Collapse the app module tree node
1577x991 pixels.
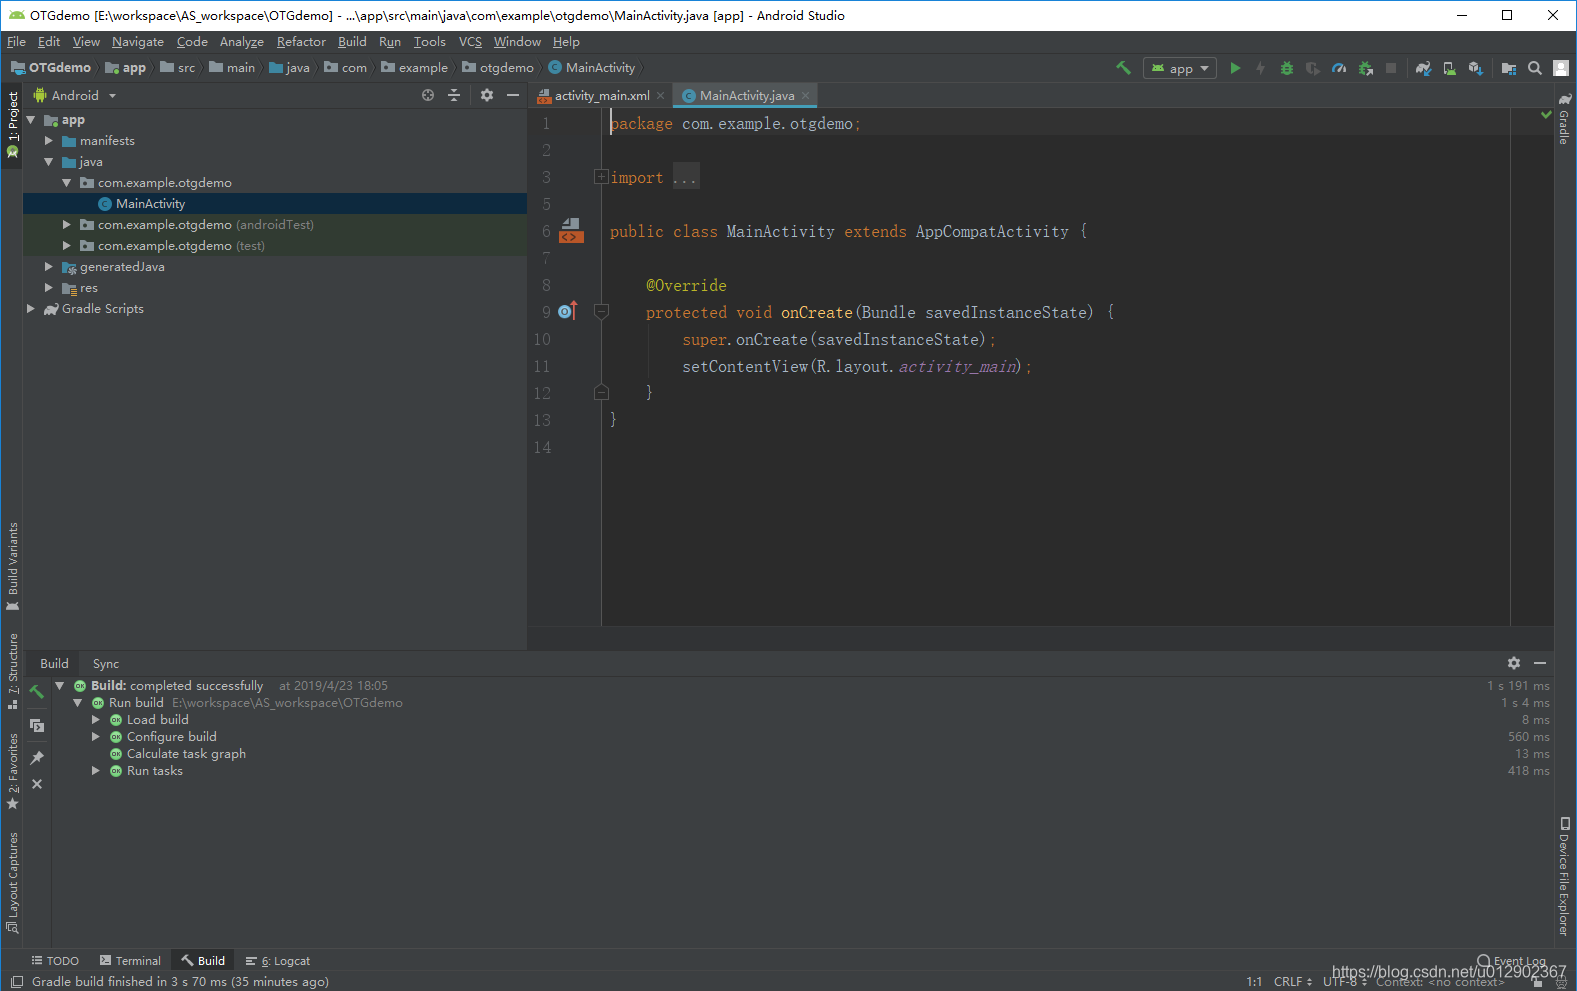click(31, 120)
